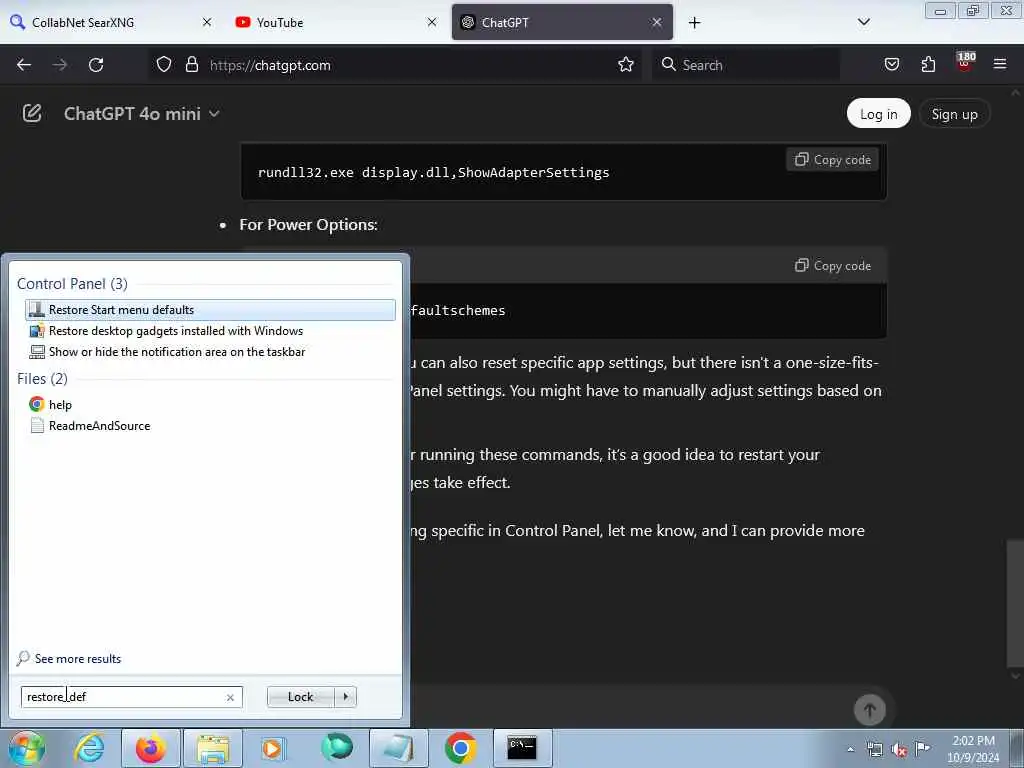This screenshot has width=1024, height=768.
Task: Show hidden system tray icons
Action: 850,749
